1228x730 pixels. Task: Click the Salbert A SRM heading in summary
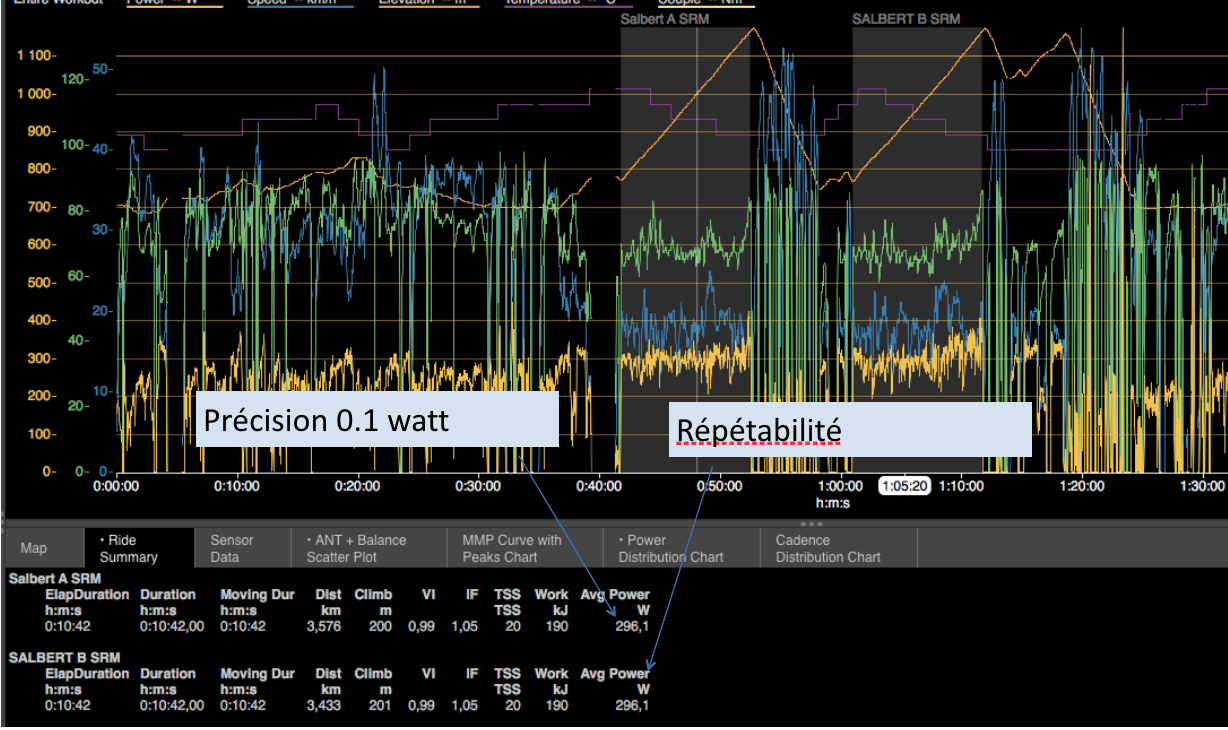(x=54, y=578)
